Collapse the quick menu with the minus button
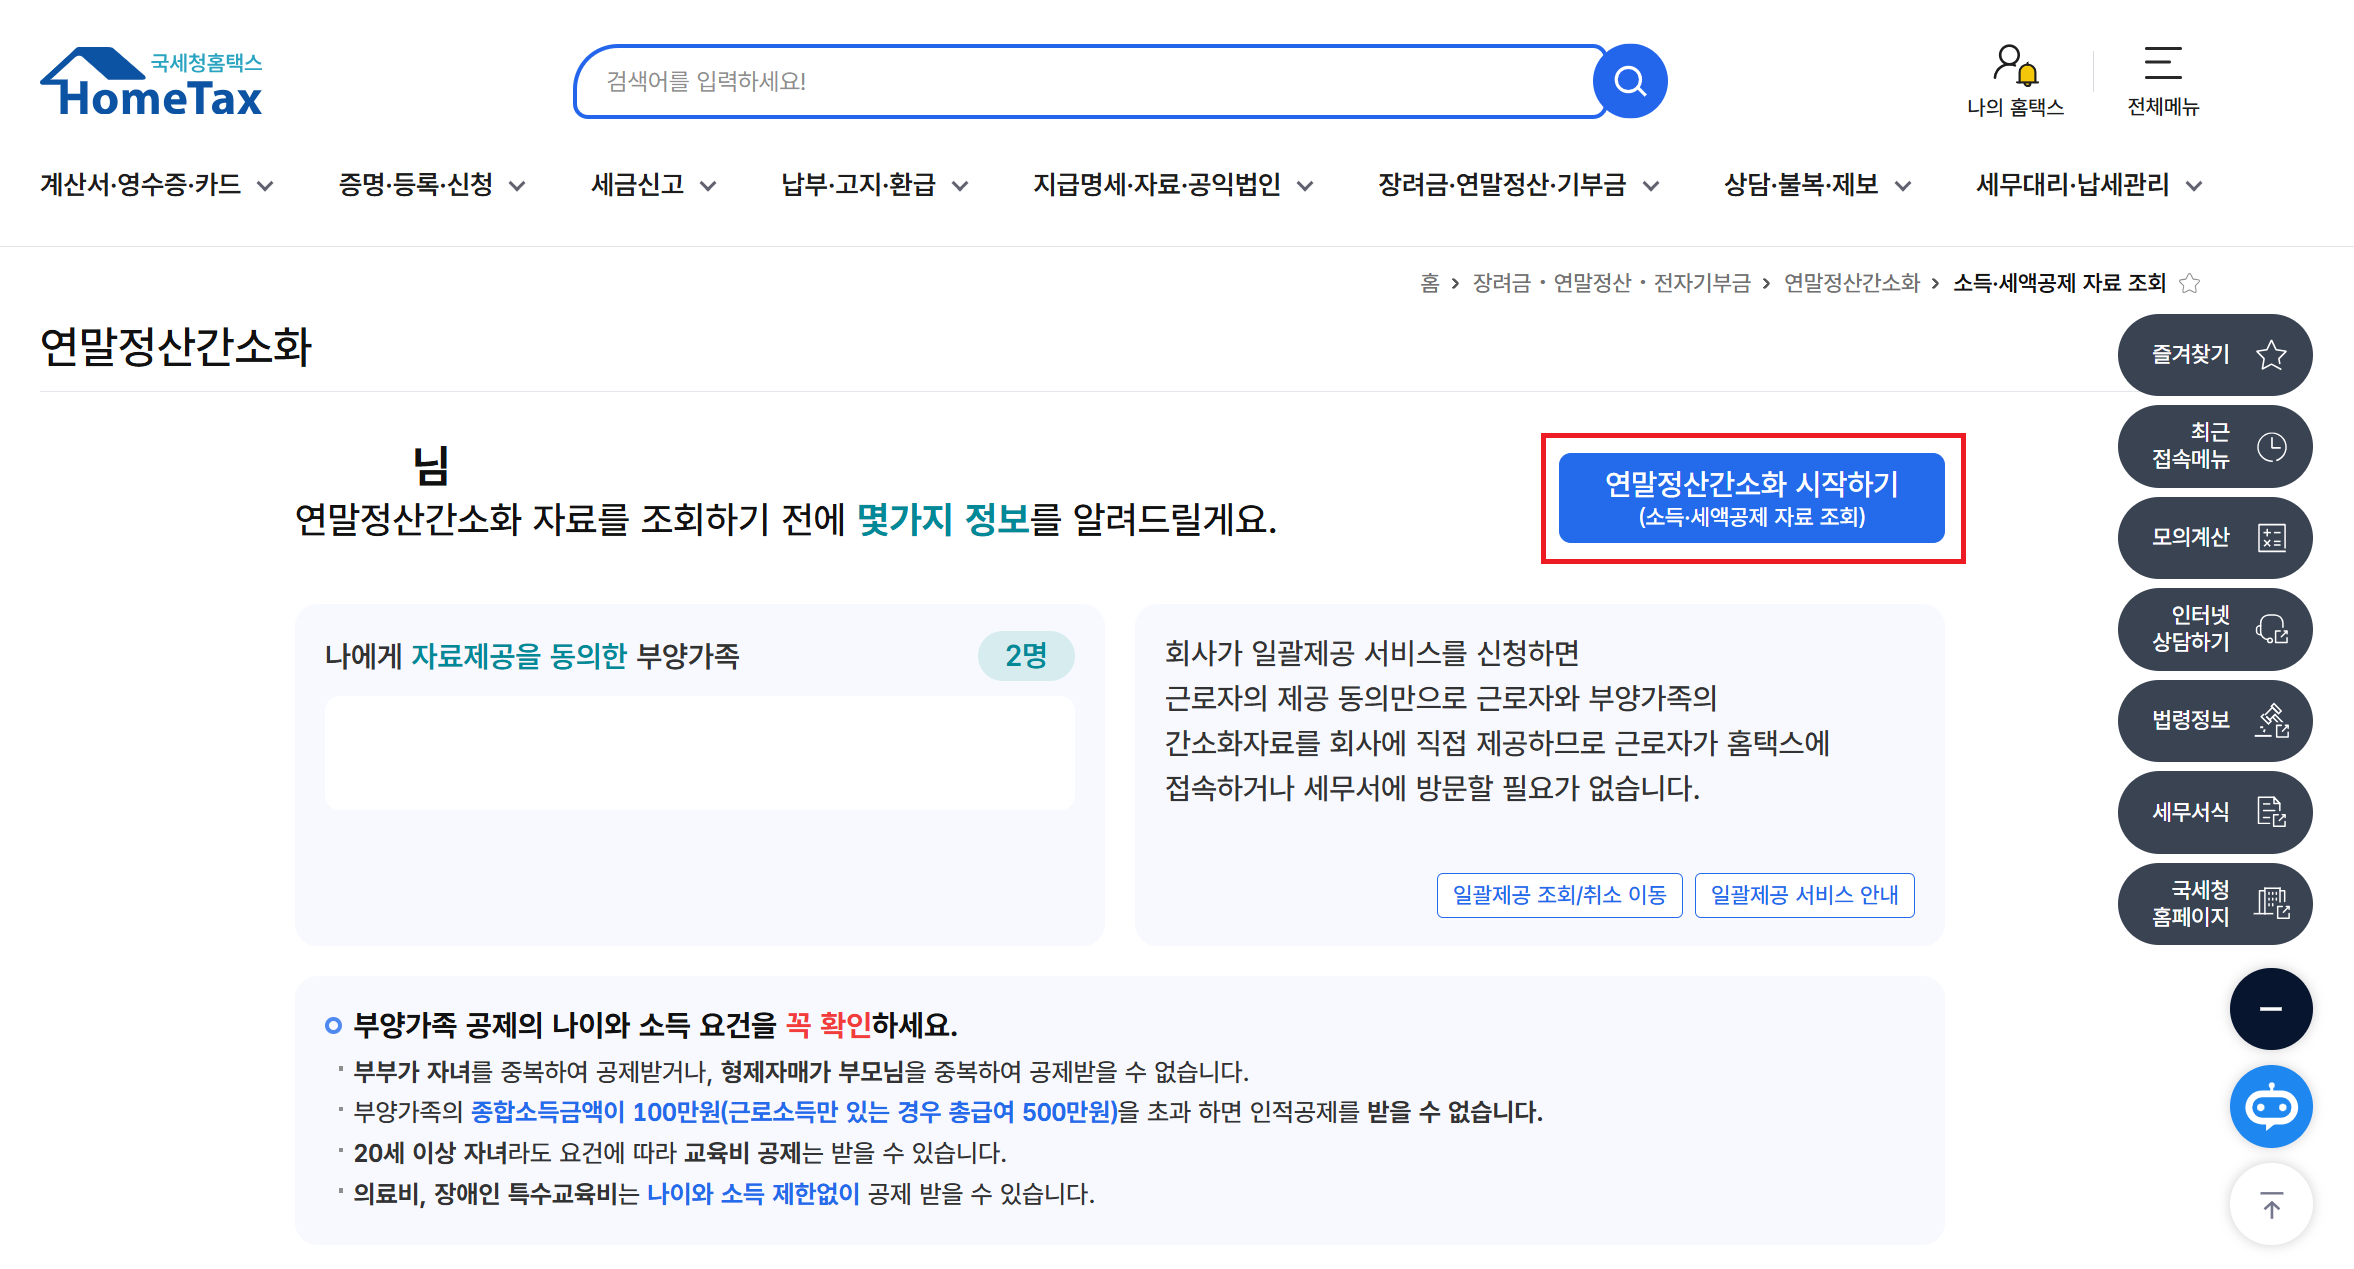 (2271, 1009)
